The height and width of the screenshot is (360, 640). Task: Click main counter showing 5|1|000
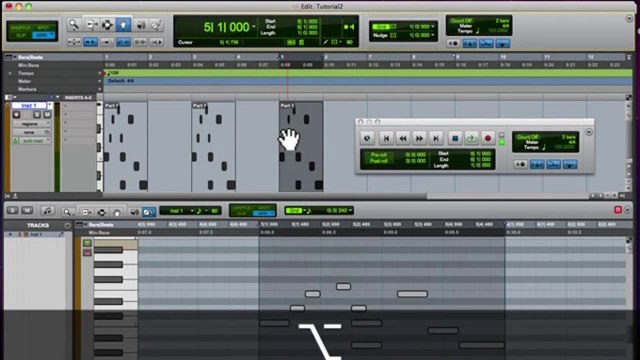coord(226,27)
